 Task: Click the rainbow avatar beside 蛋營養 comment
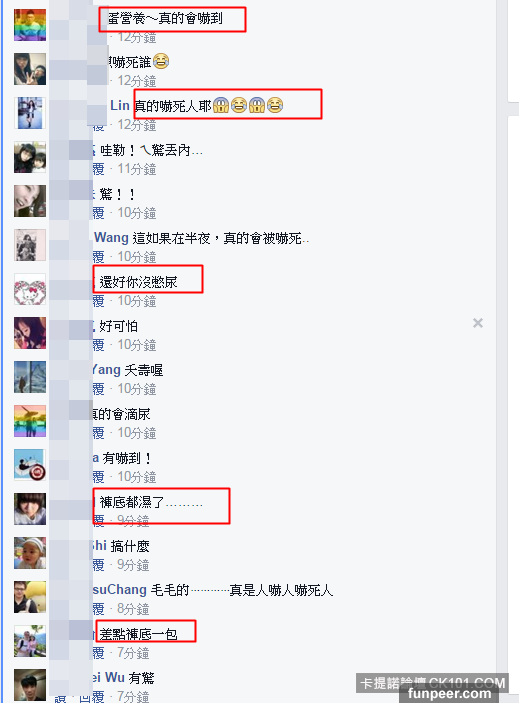point(30,25)
